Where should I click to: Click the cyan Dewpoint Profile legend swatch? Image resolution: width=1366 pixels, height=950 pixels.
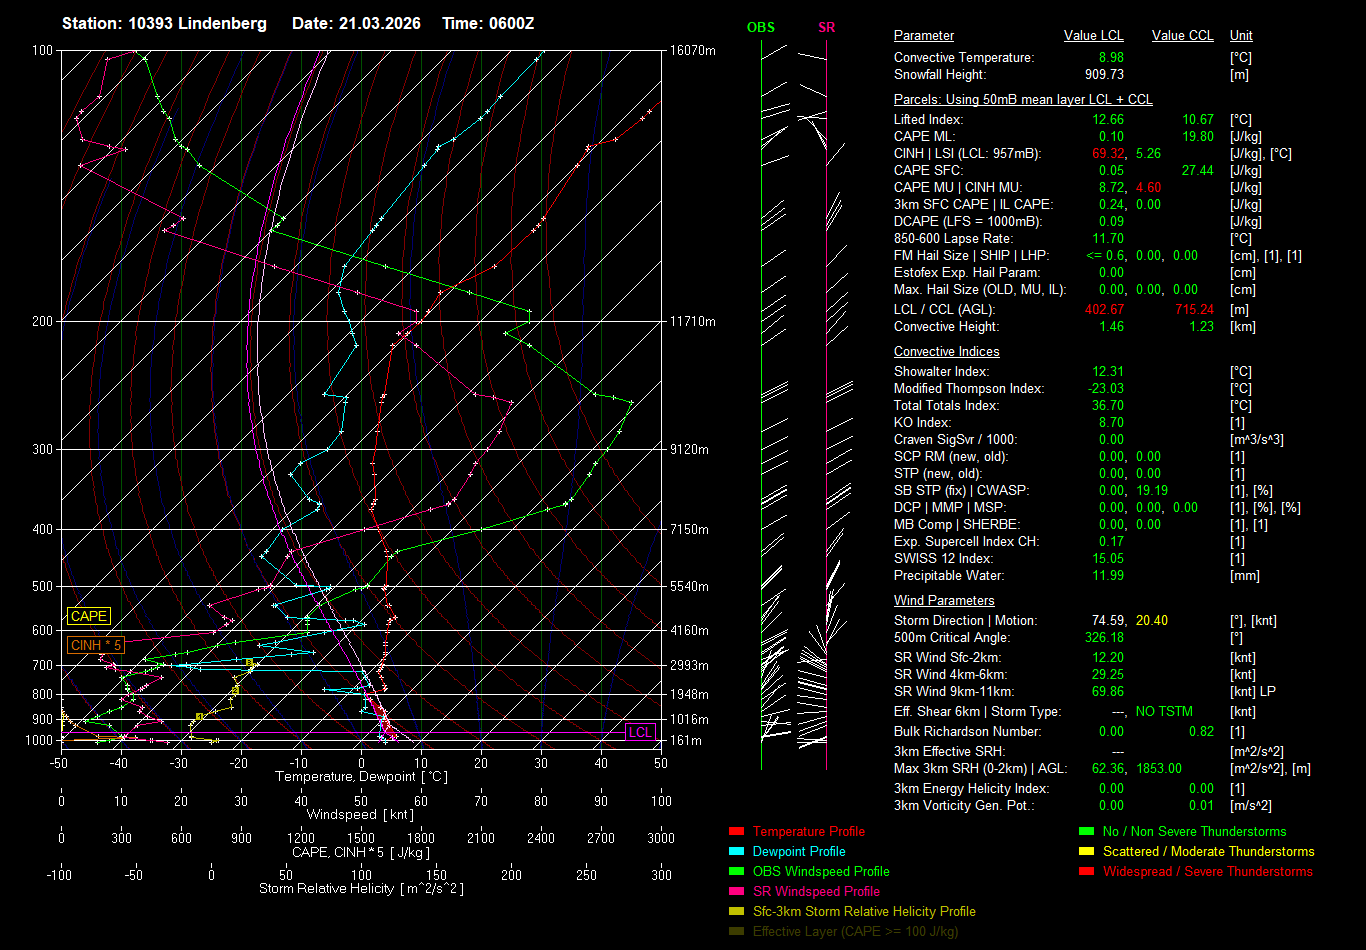(736, 852)
